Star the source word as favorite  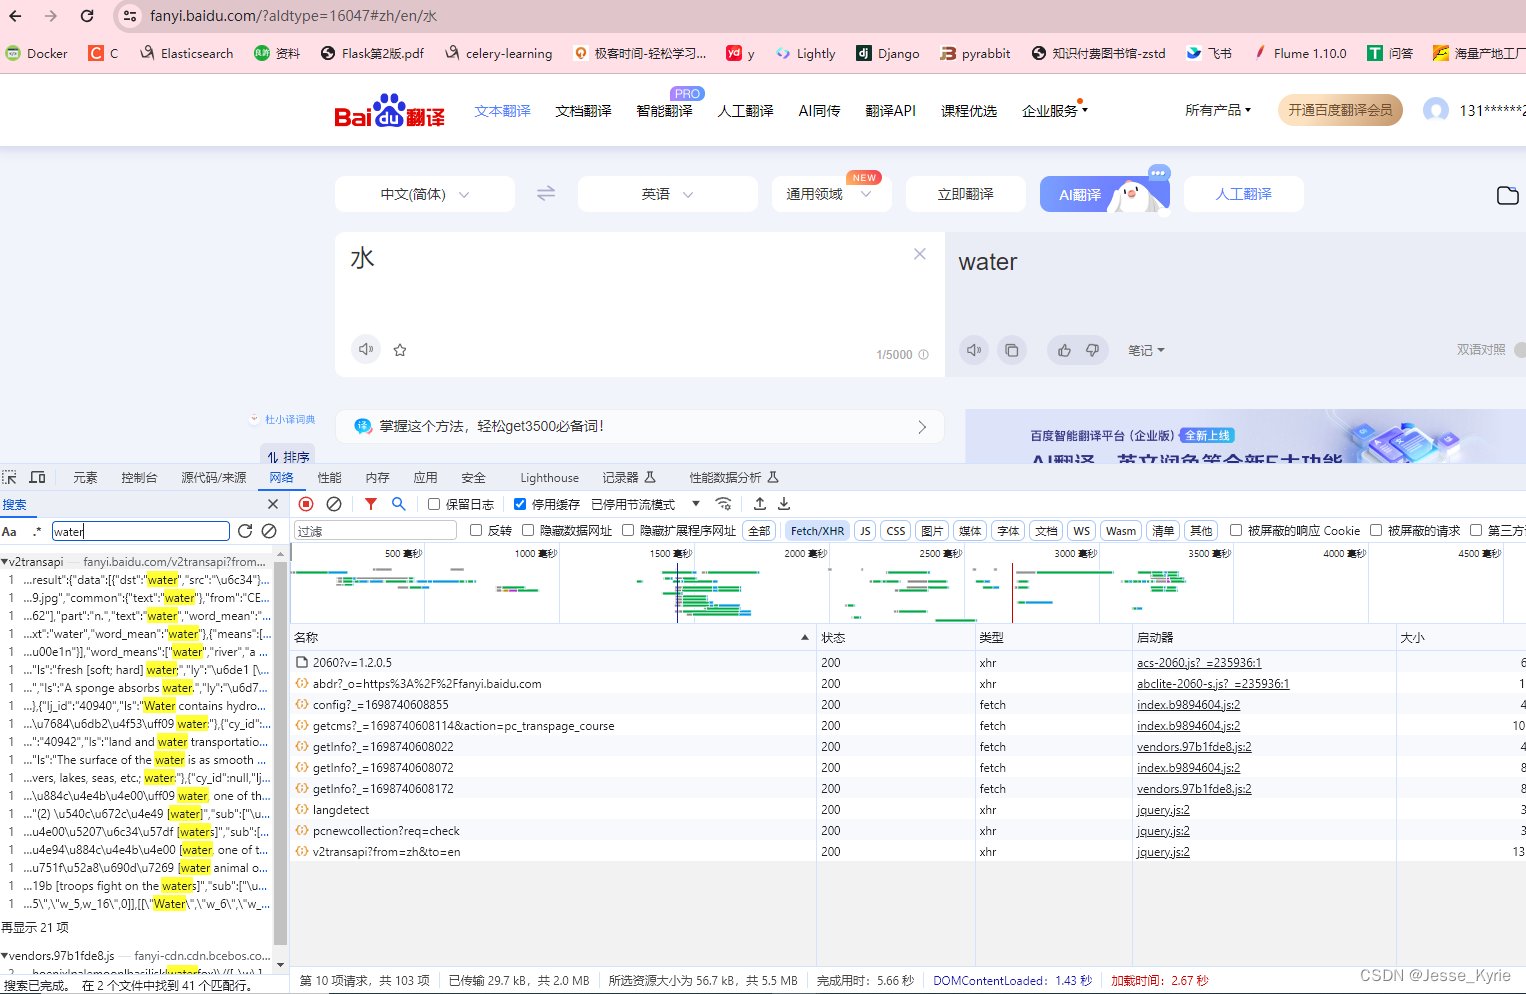tap(400, 350)
